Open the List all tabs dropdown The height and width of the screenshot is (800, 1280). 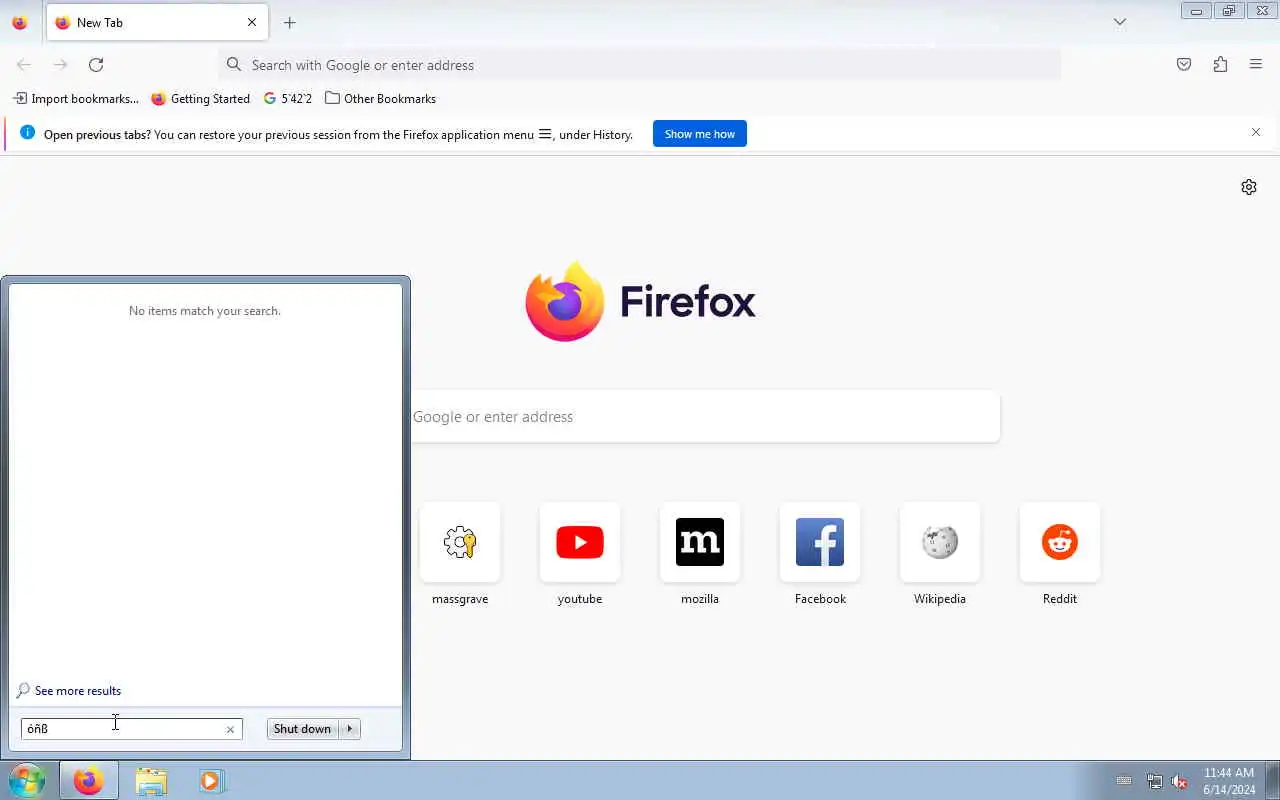click(1120, 22)
